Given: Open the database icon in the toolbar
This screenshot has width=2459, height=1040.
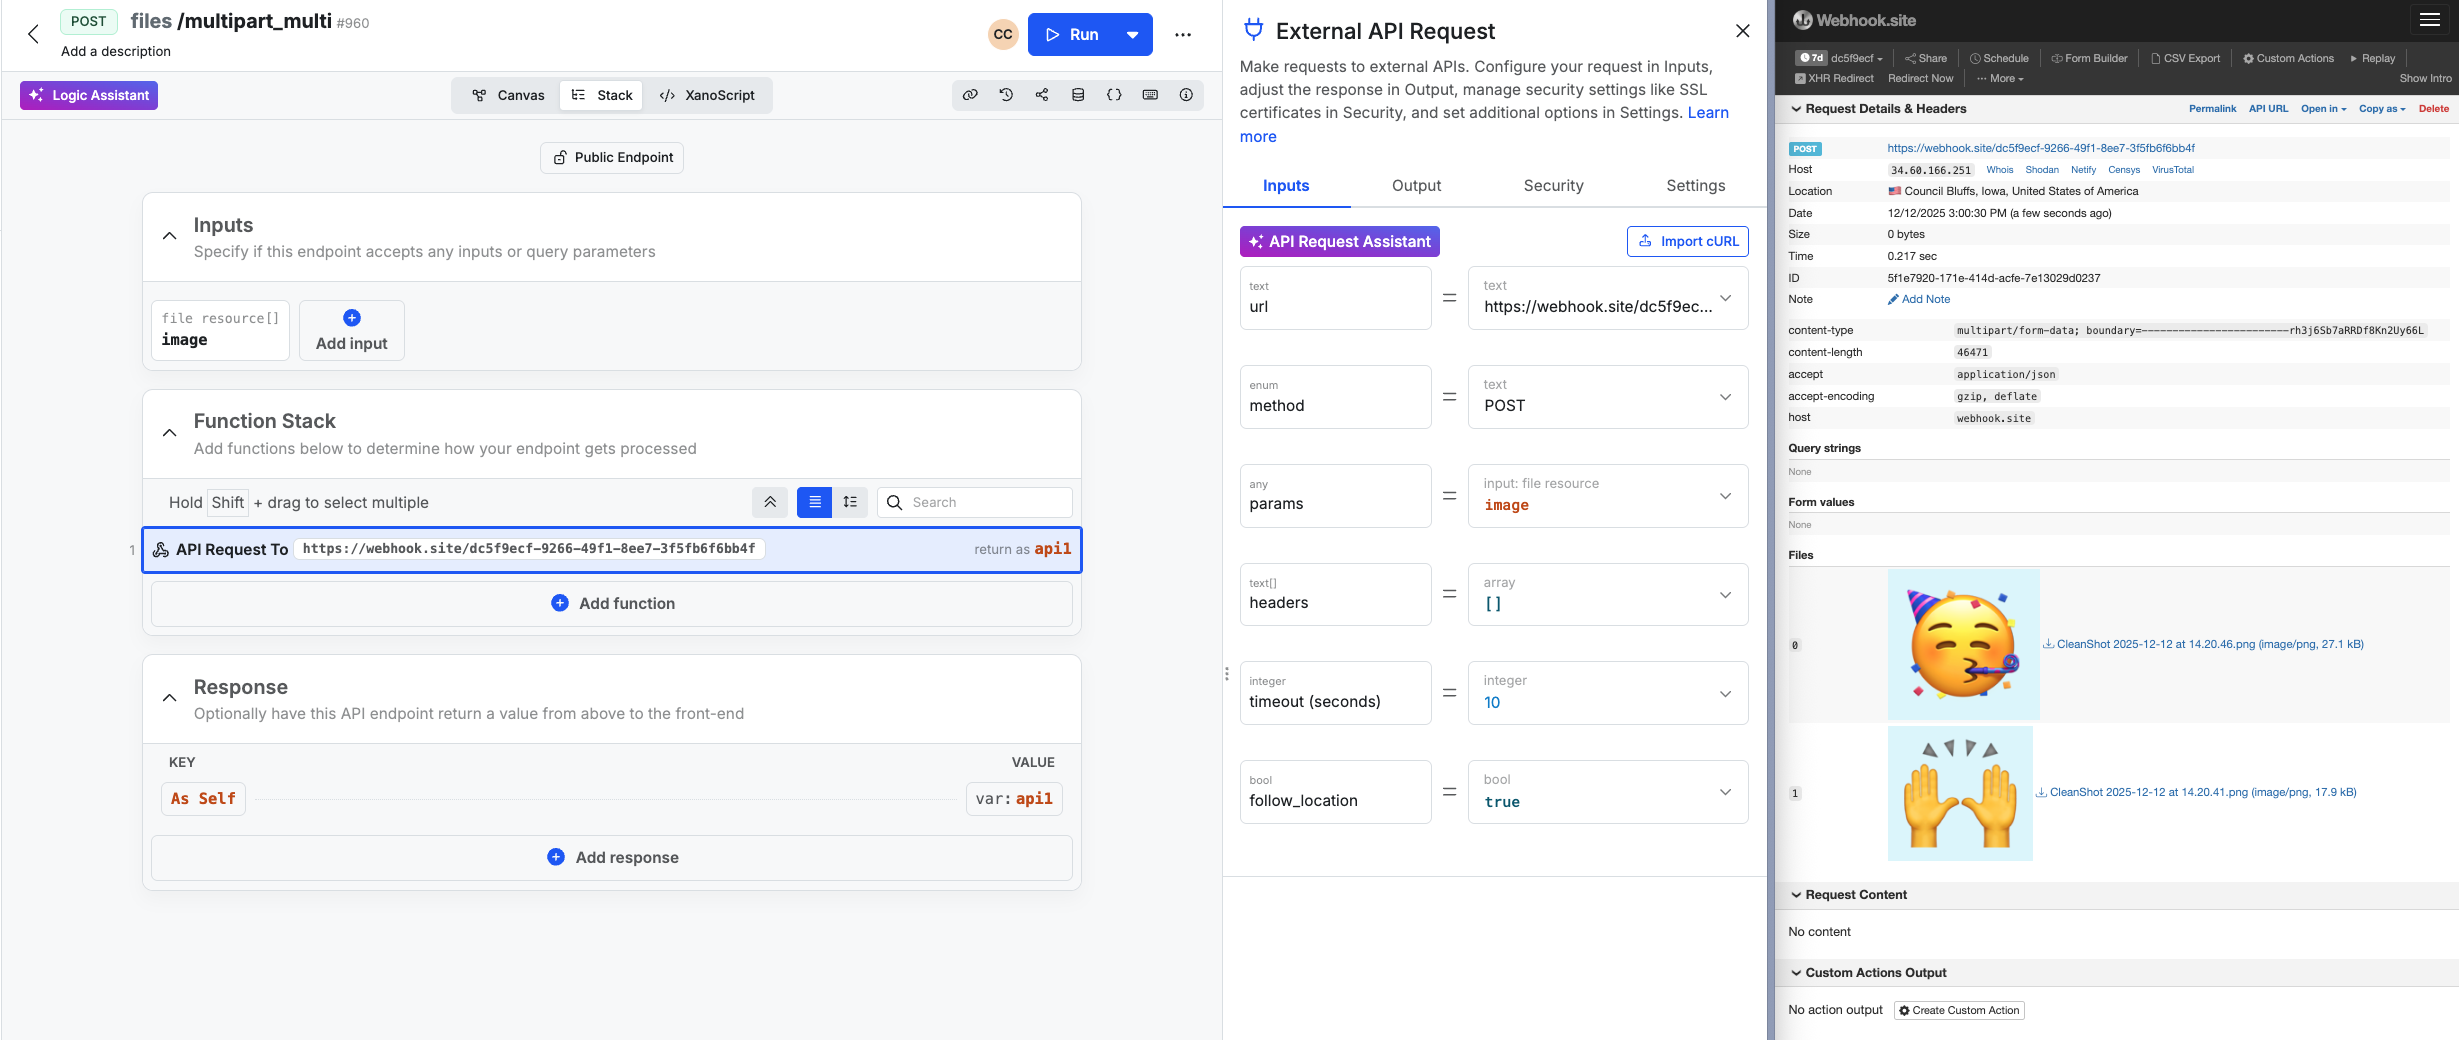Looking at the screenshot, I should click(1078, 95).
